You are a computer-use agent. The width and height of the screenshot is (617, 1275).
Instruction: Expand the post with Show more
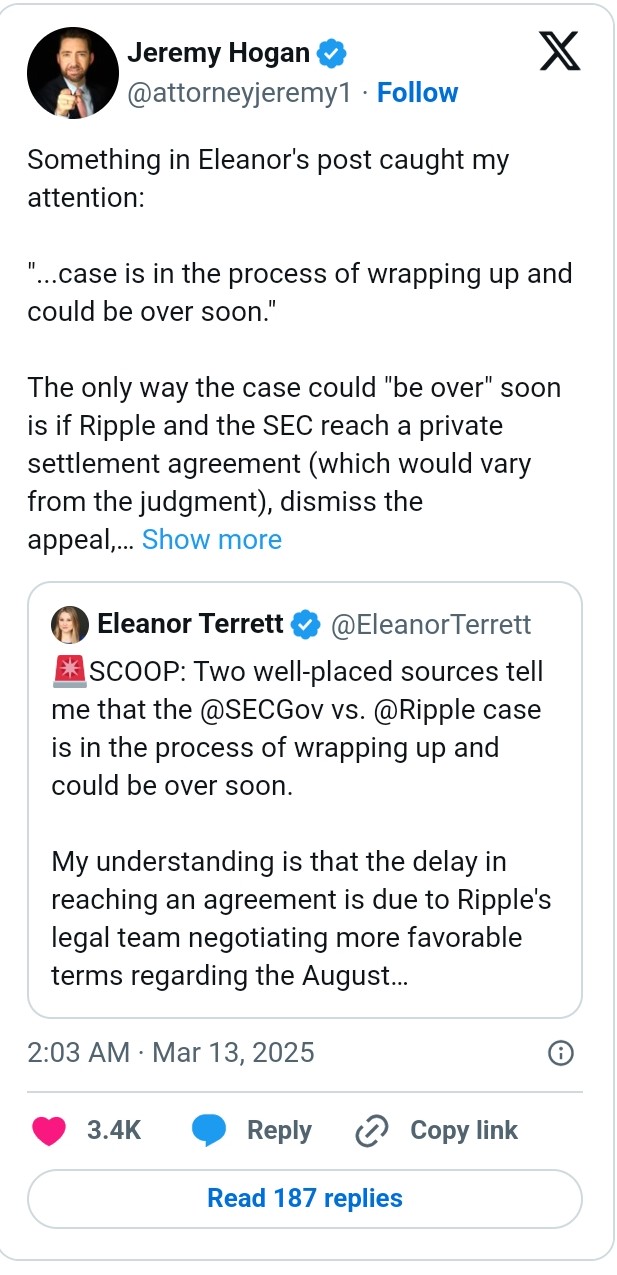[211, 539]
